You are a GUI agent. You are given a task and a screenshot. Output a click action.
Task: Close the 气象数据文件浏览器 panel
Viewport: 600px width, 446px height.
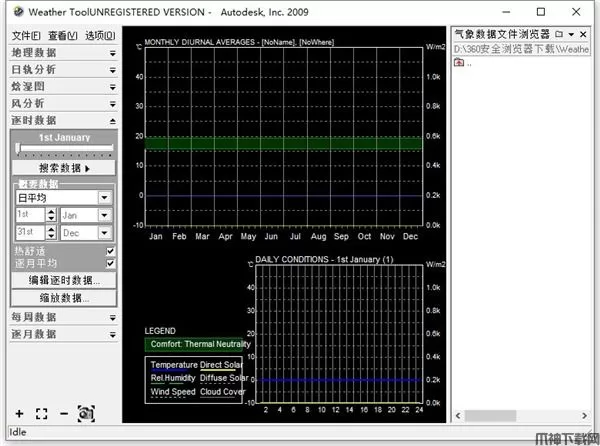click(x=584, y=34)
